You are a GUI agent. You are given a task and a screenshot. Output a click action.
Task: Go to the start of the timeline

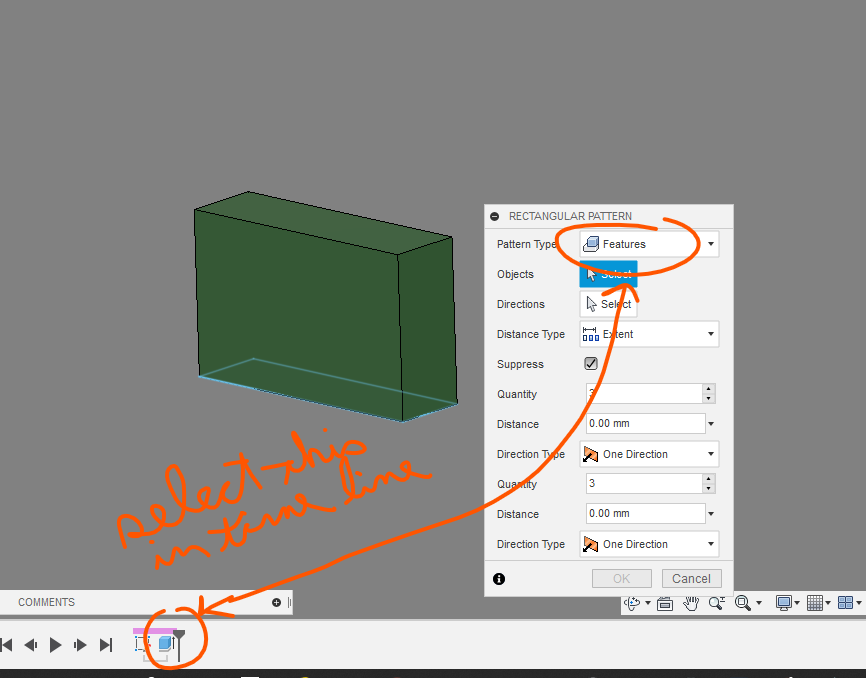7,644
